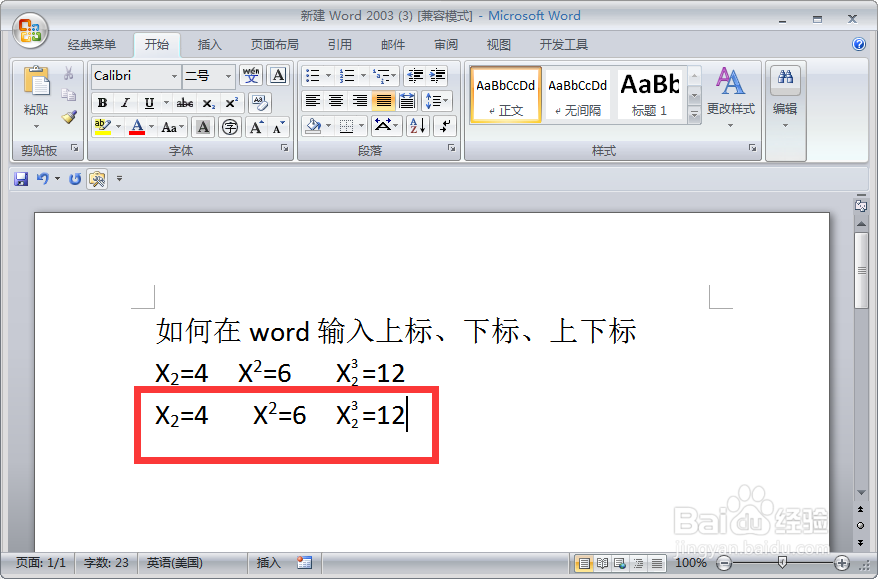Toggle bold formatting
The width and height of the screenshot is (878, 579).
(x=103, y=102)
